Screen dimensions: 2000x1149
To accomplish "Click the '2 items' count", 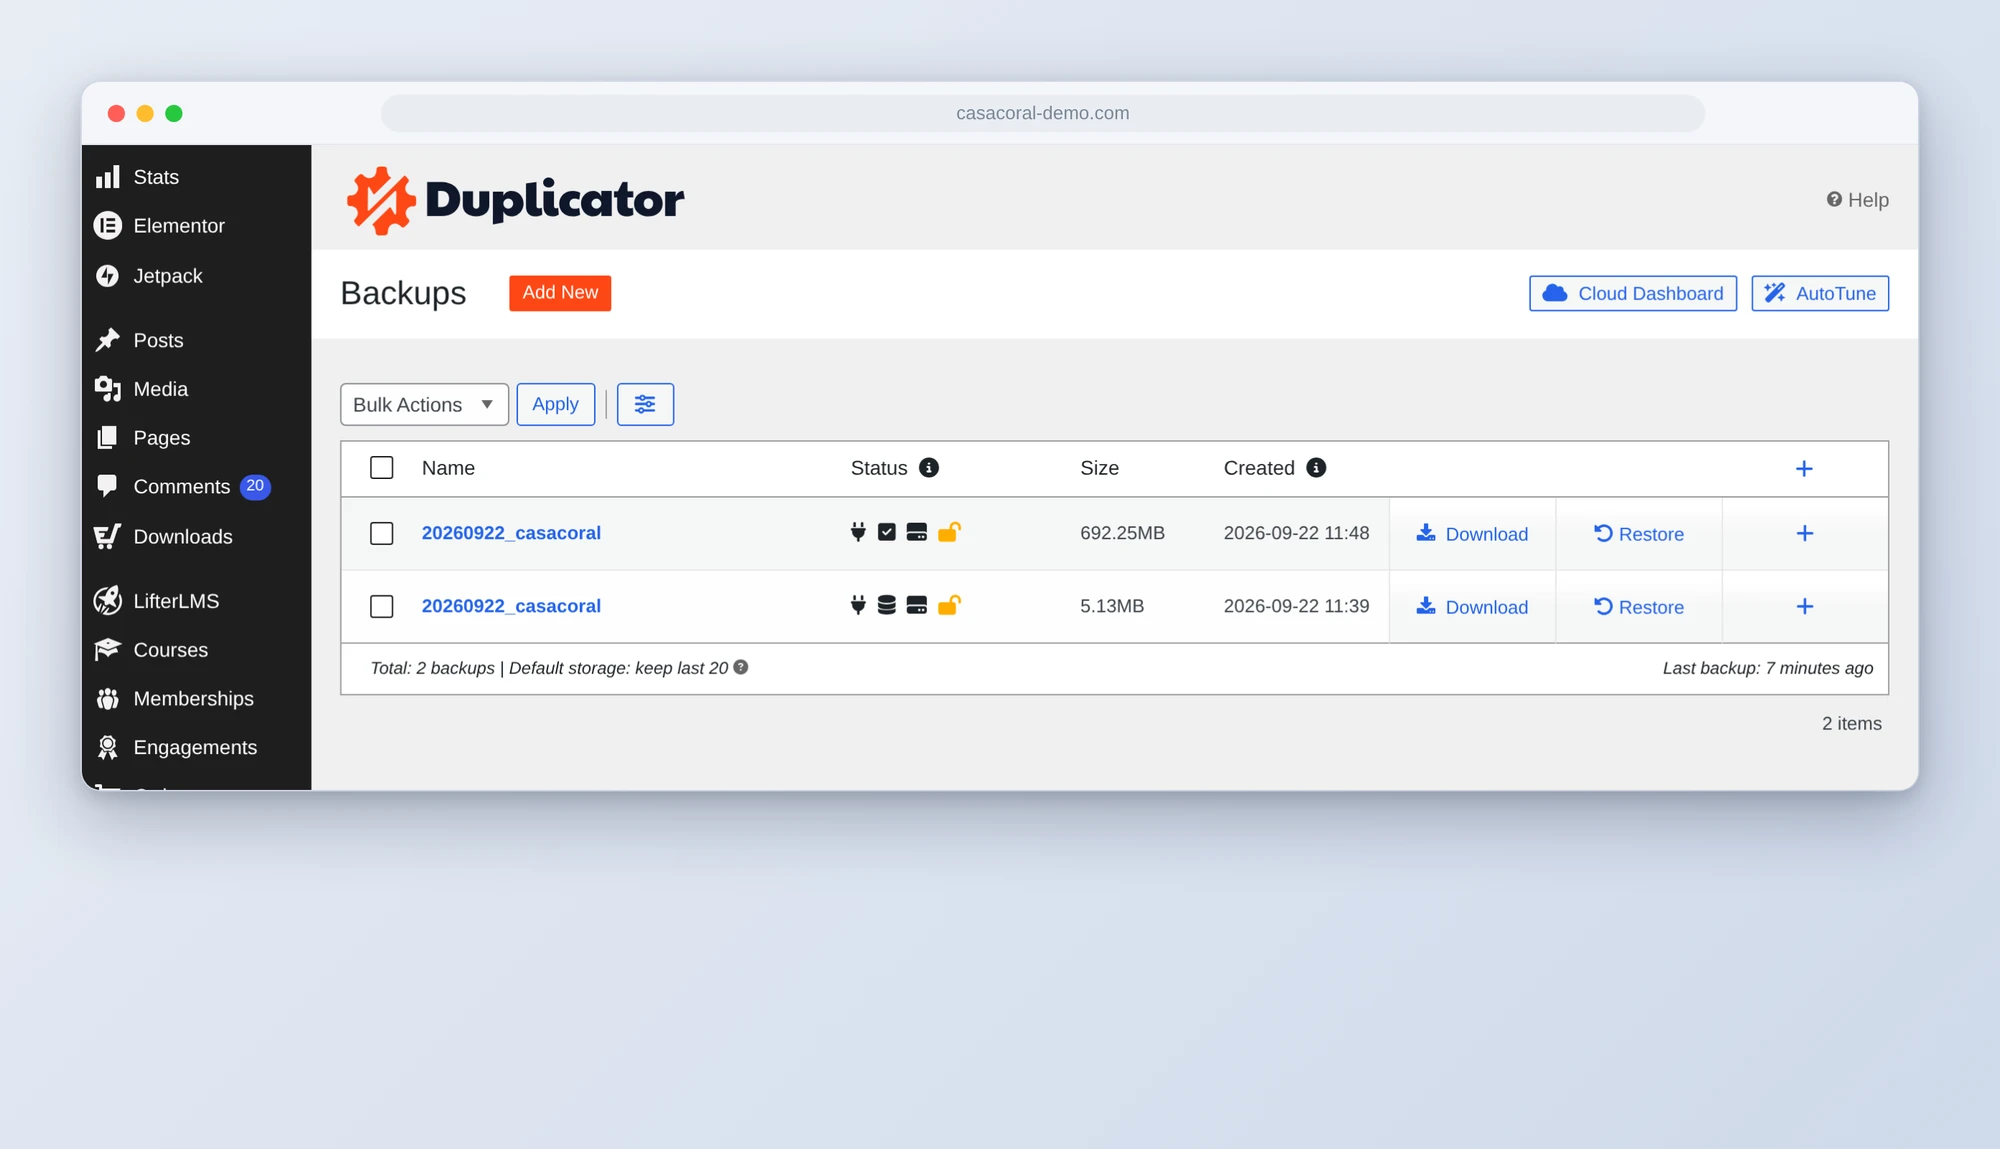I will pyautogui.click(x=1851, y=724).
